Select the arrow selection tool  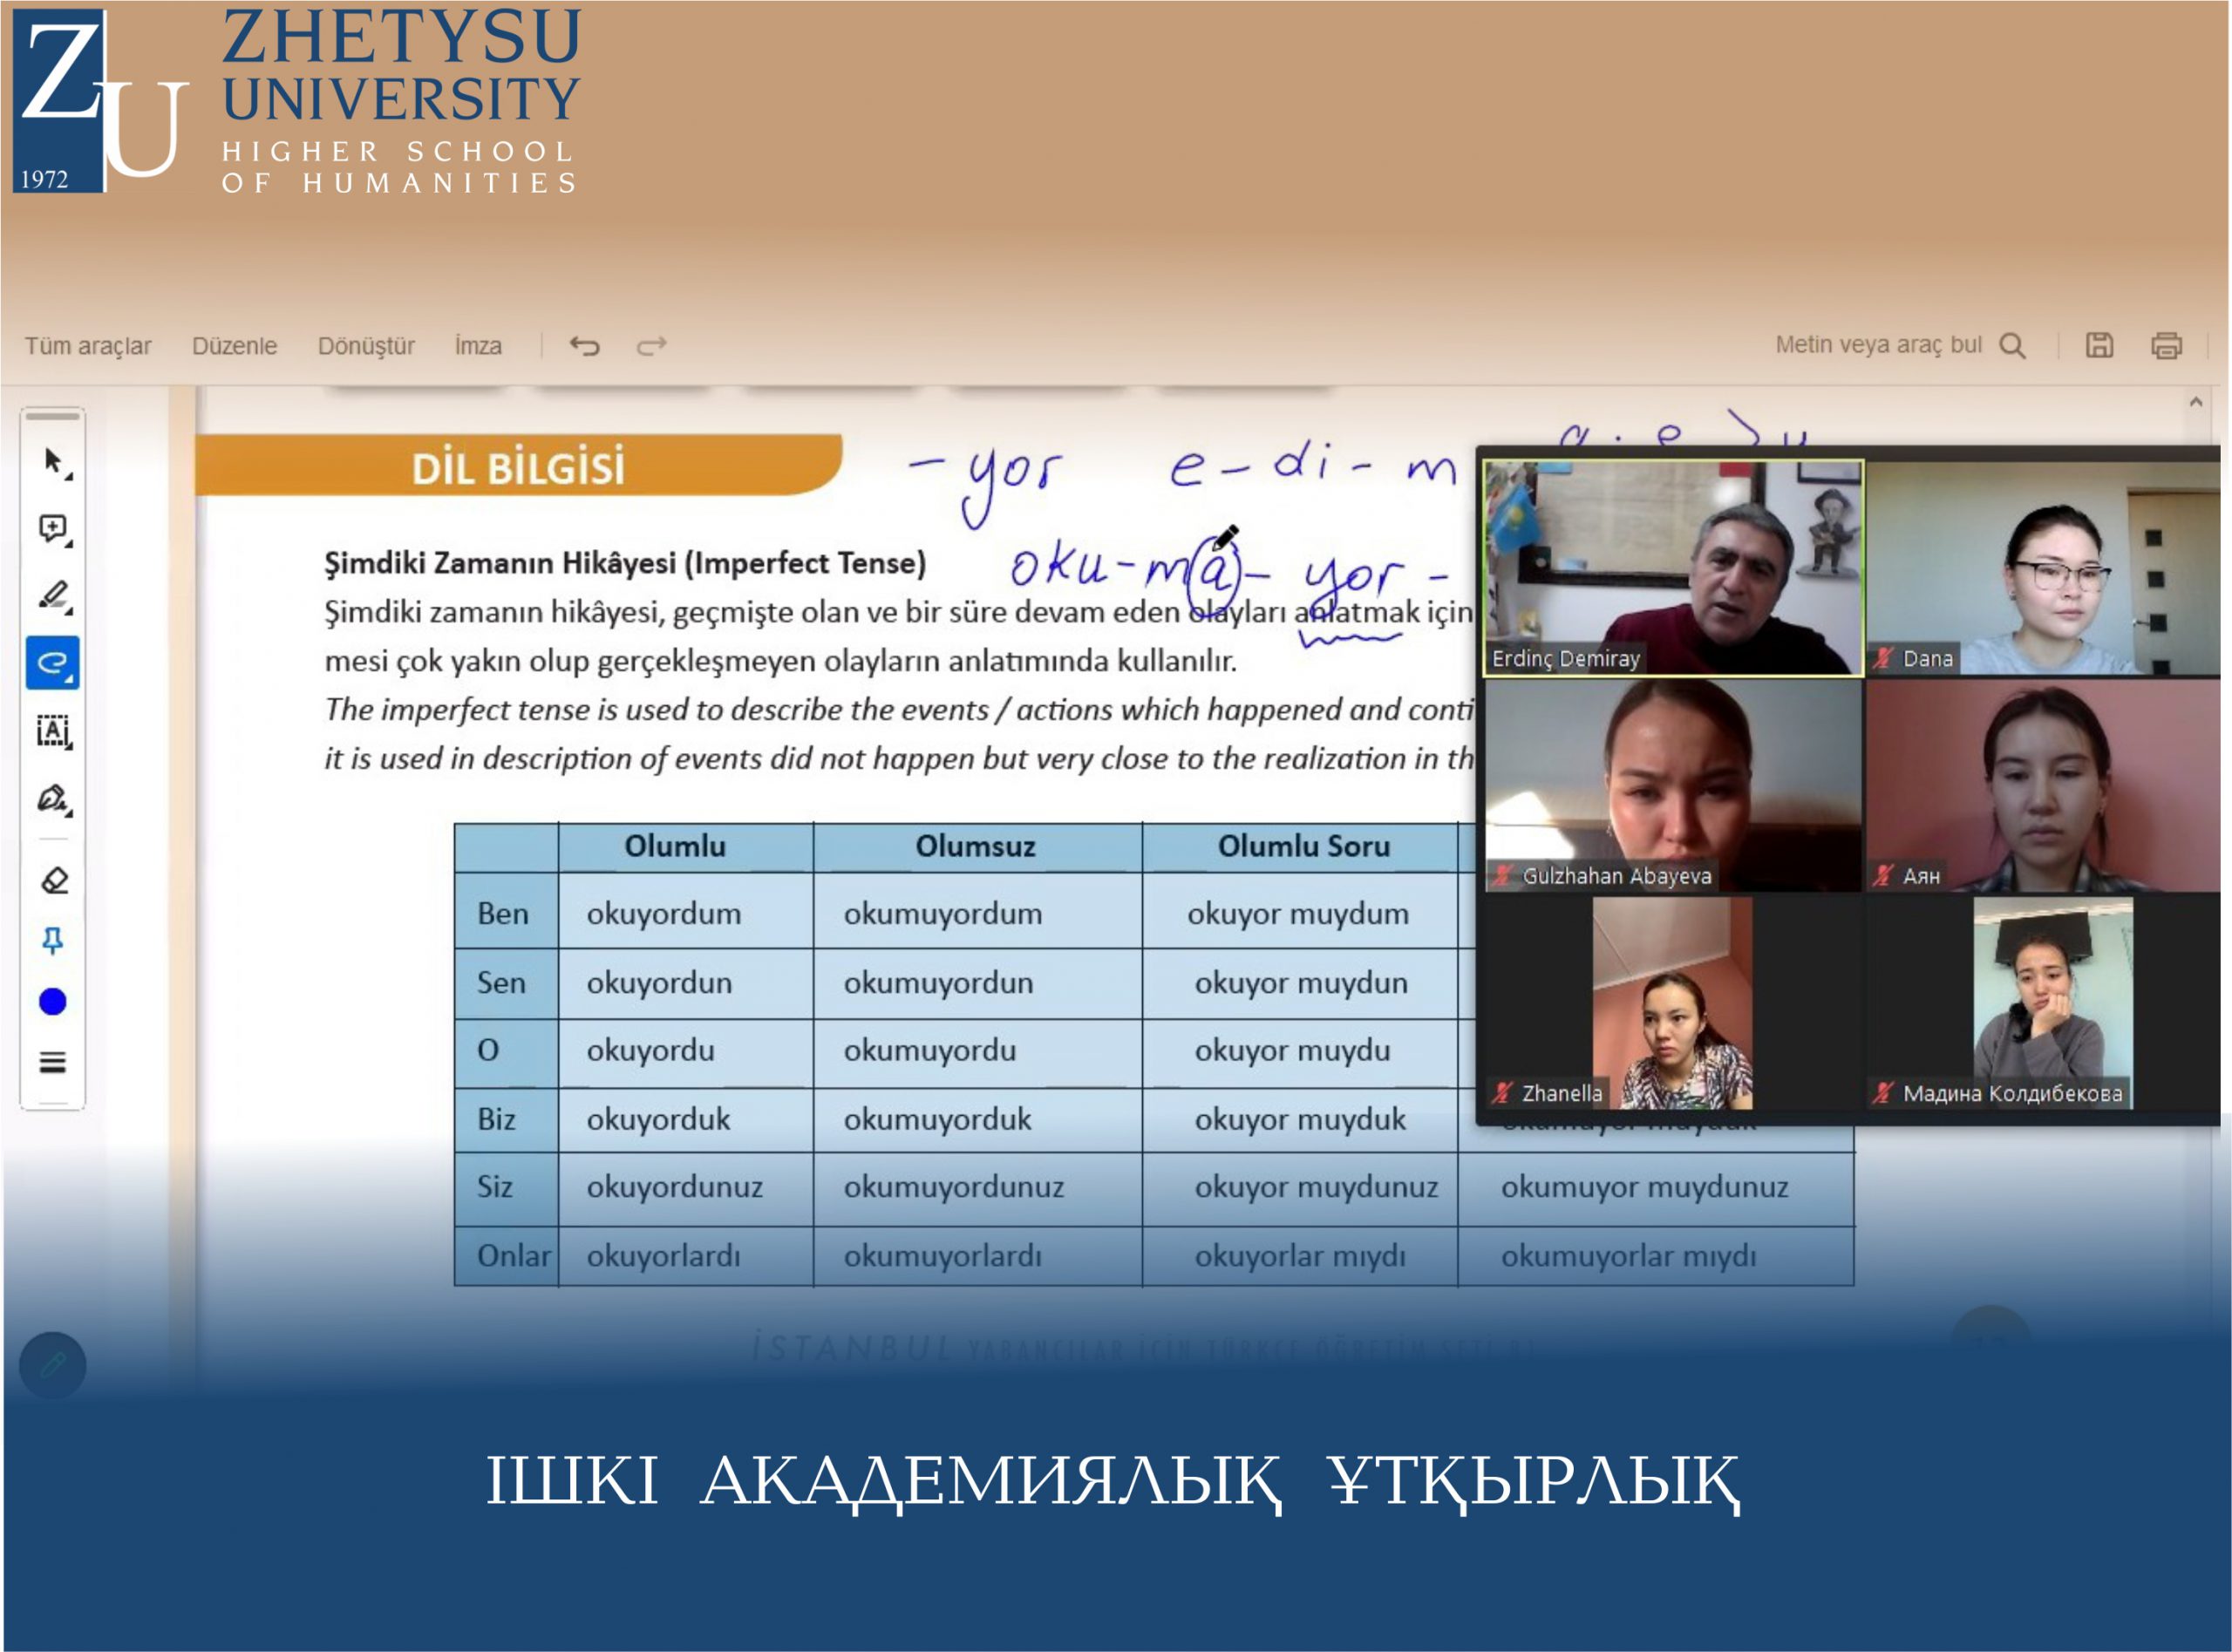tap(53, 462)
